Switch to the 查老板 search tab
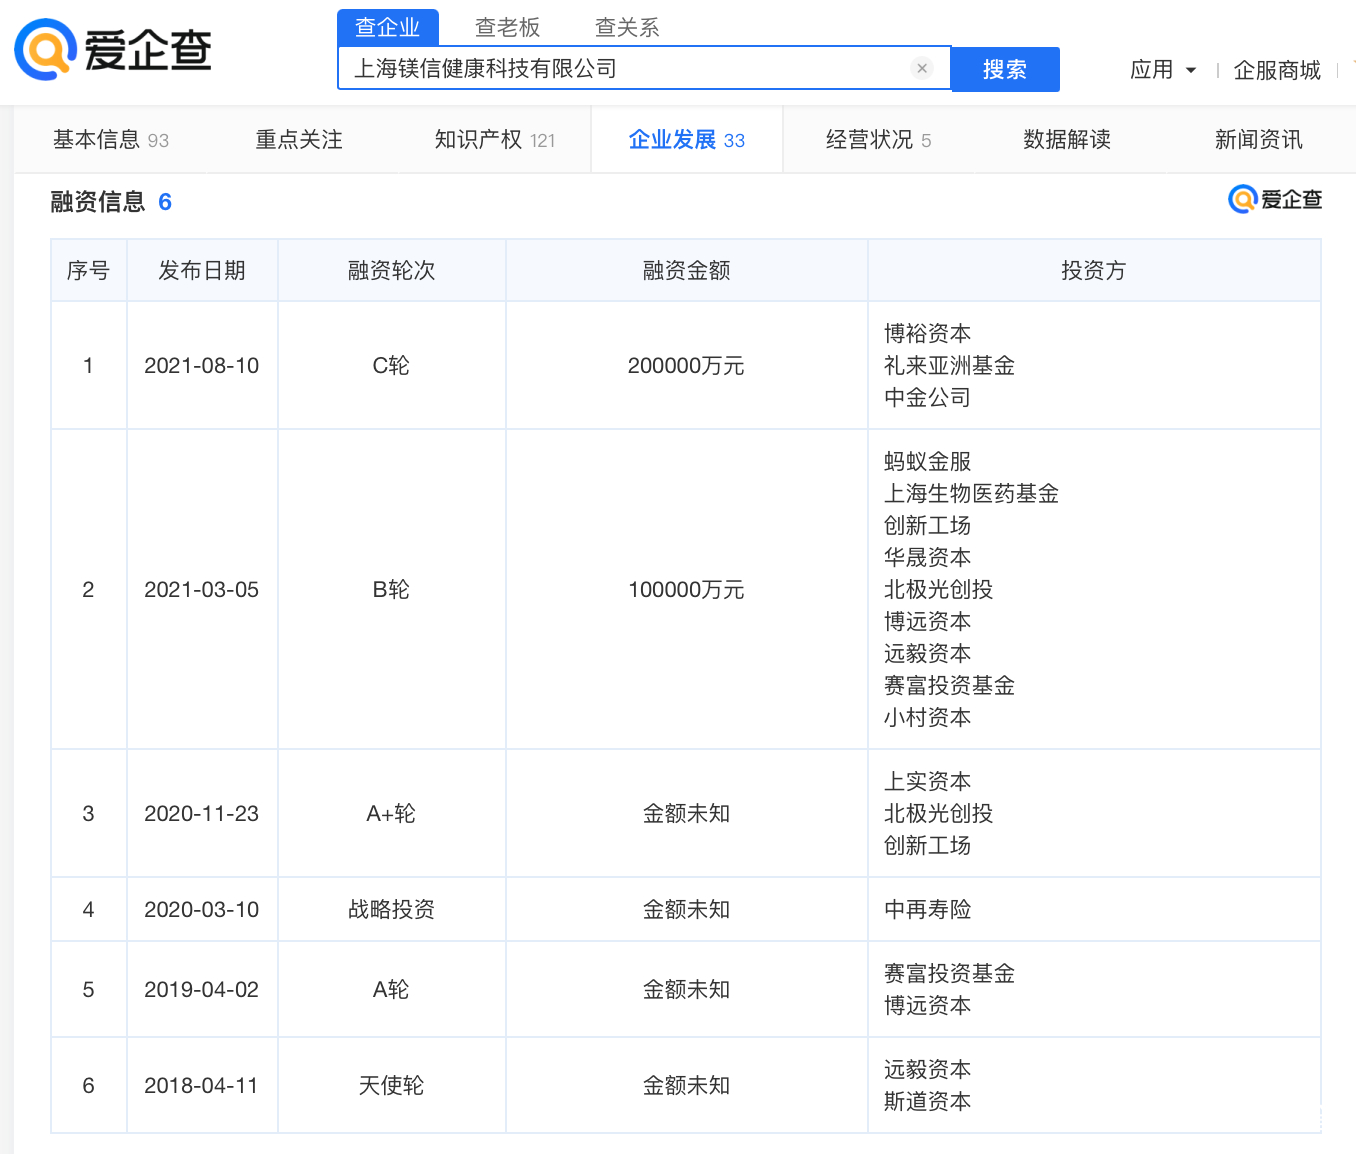The image size is (1356, 1154). coord(507,27)
